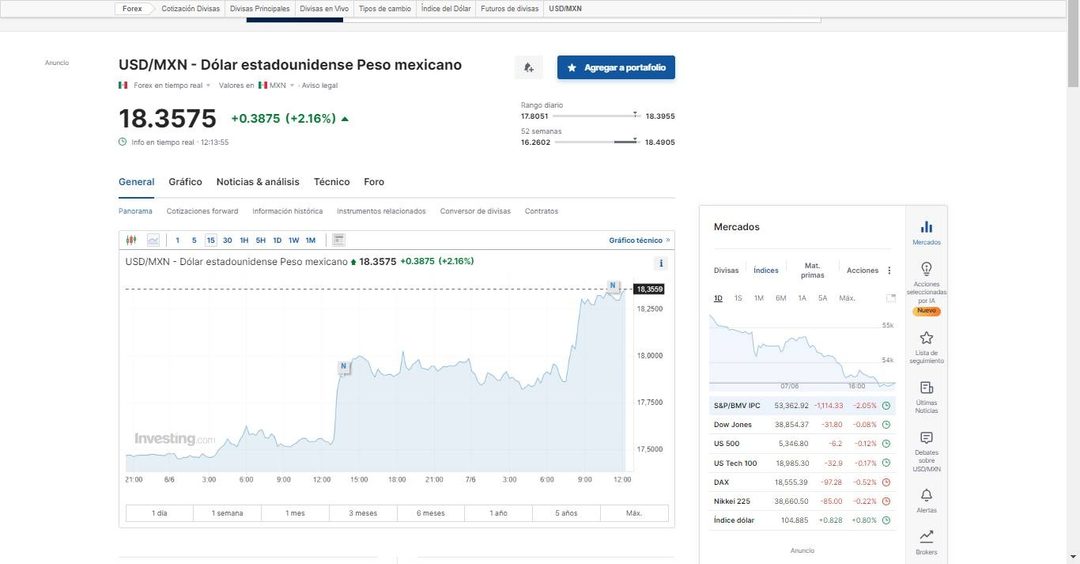Image resolution: width=1080 pixels, height=564 pixels.
Task: Click the N news marker near 12:00 peak
Action: point(612,285)
